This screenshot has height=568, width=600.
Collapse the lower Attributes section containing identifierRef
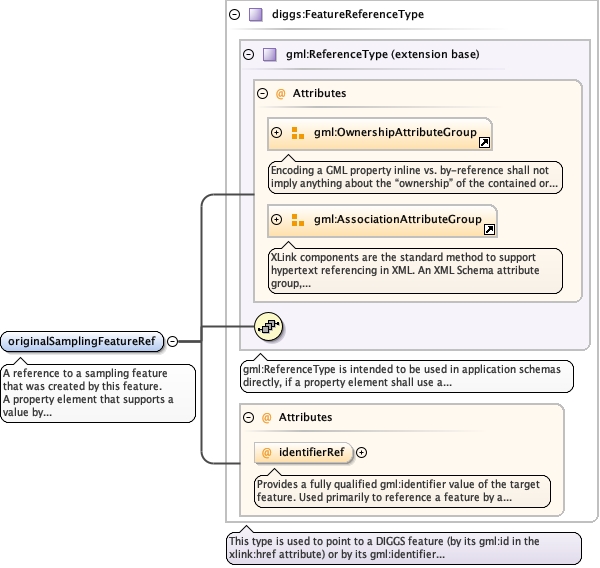248,417
